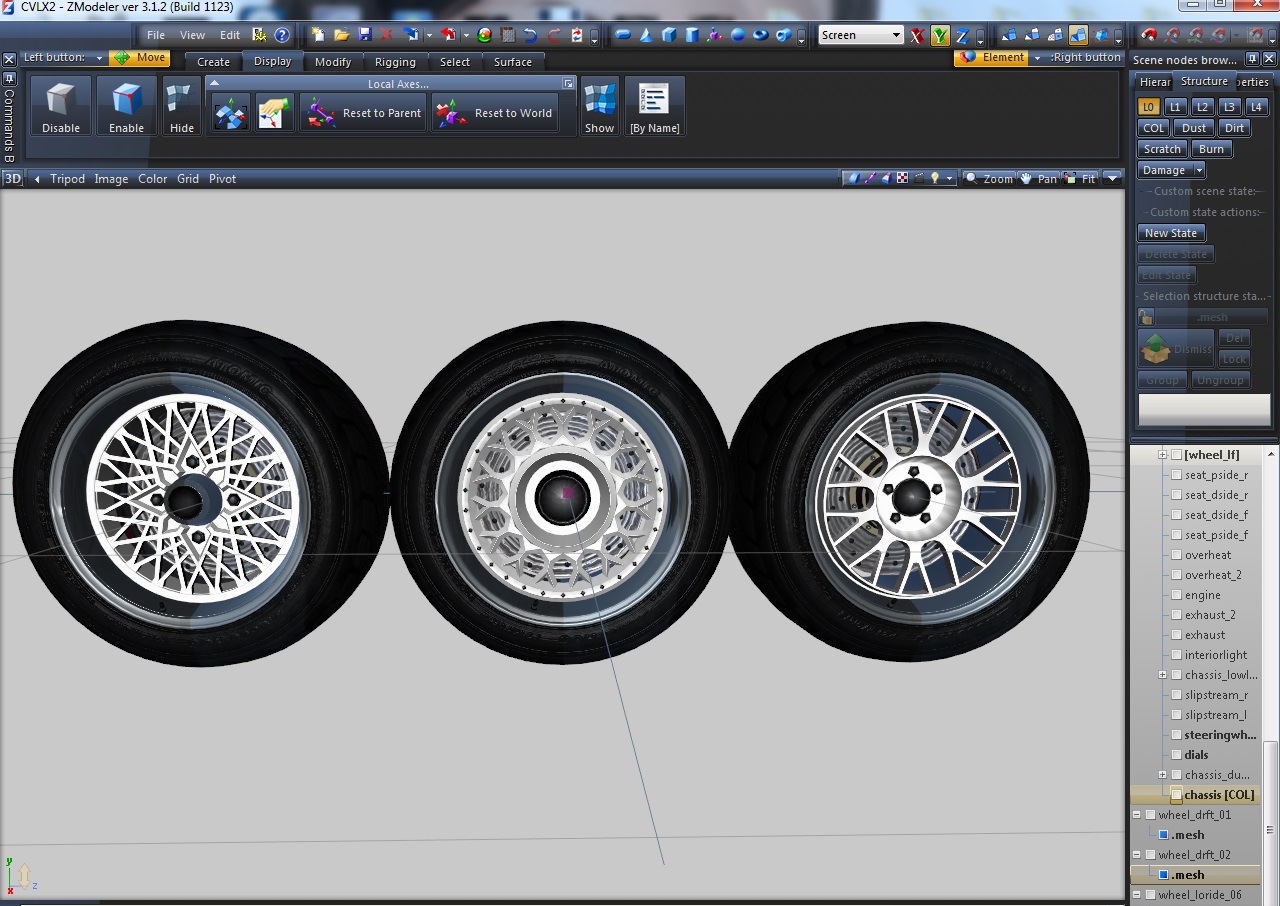Open the Damage dropdown arrow
The width and height of the screenshot is (1280, 906).
click(1199, 171)
